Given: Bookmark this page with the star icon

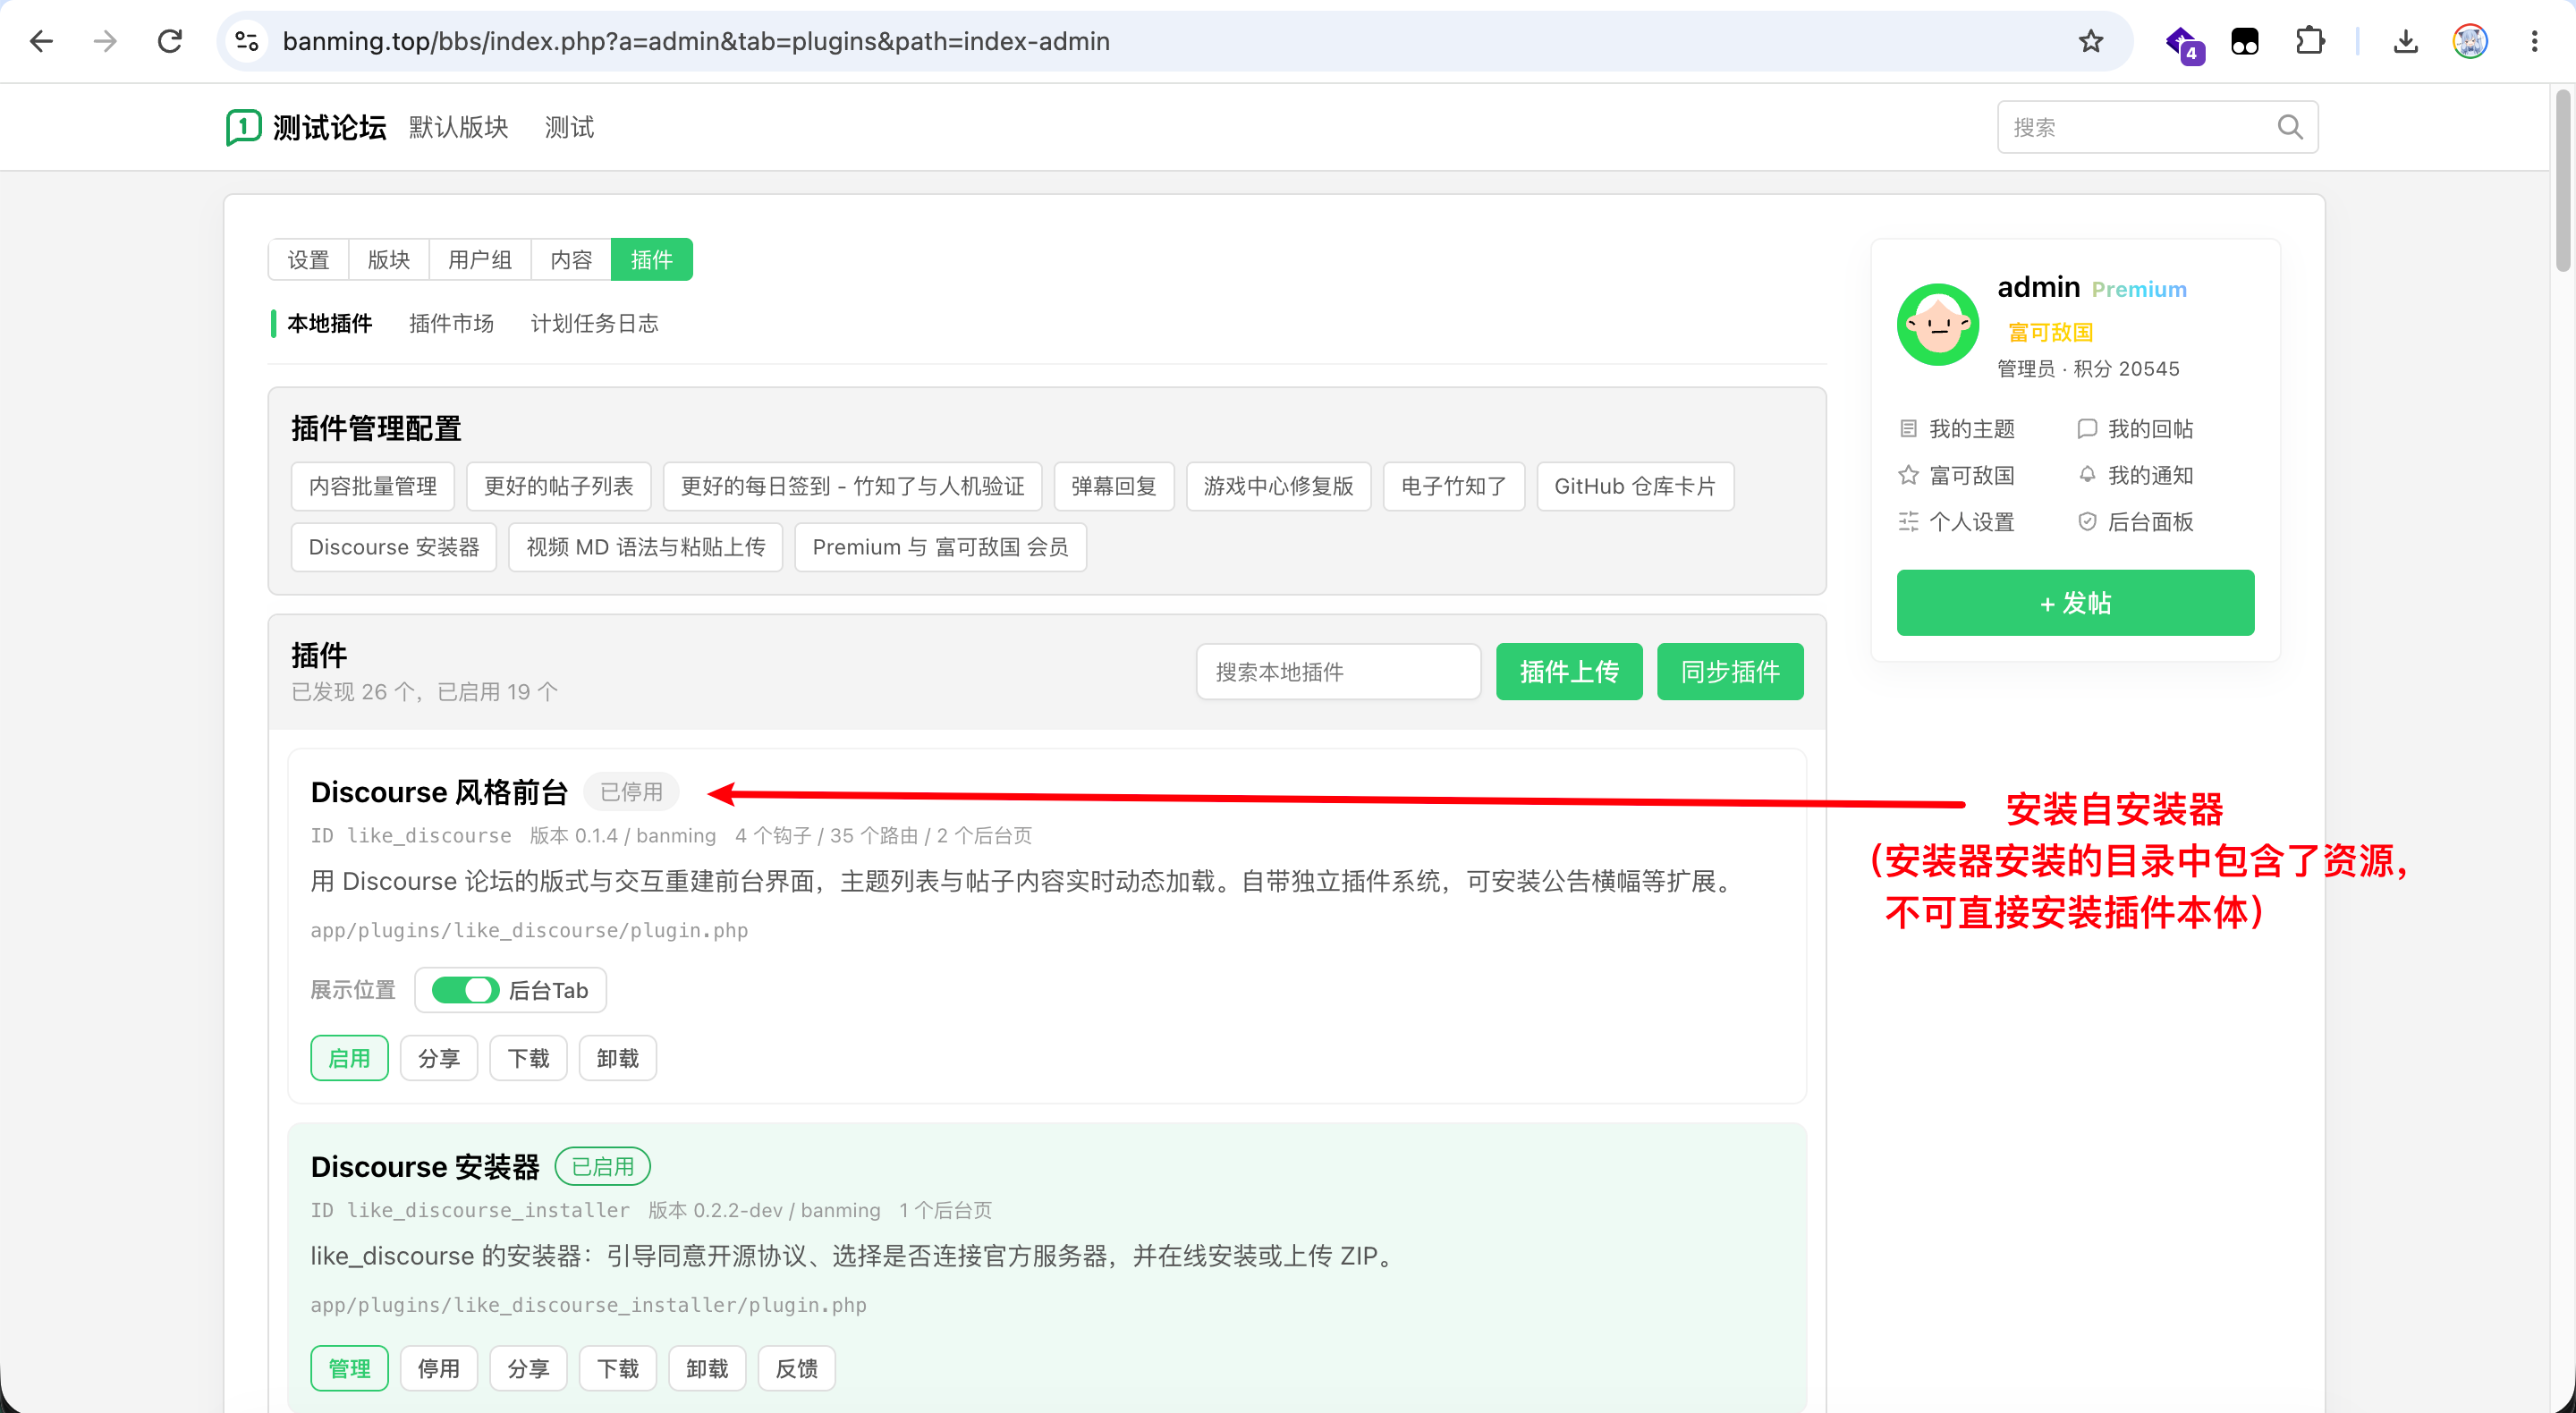Looking at the screenshot, I should pos(2091,41).
